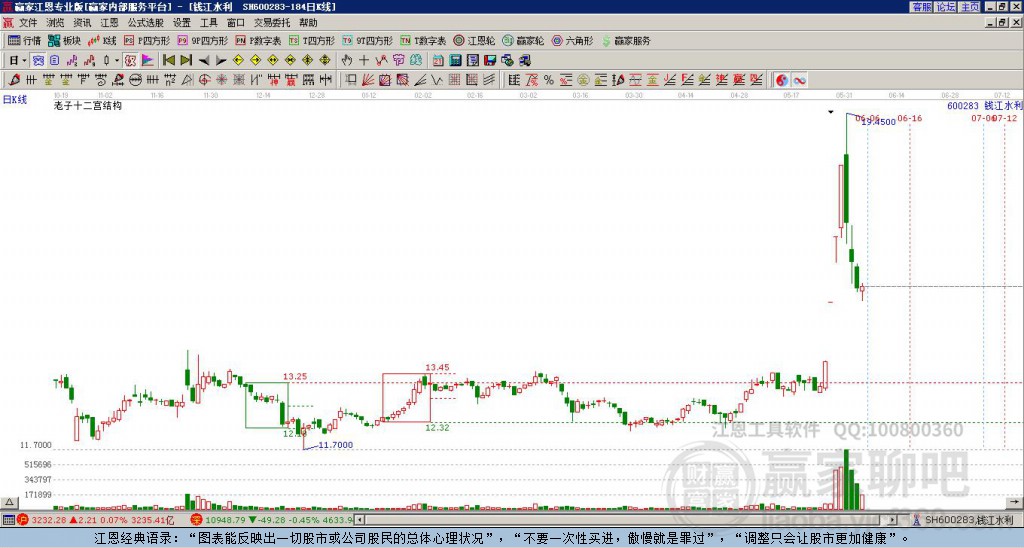Open the 浏览 menu
Screen dimensions: 1024x548
point(55,23)
